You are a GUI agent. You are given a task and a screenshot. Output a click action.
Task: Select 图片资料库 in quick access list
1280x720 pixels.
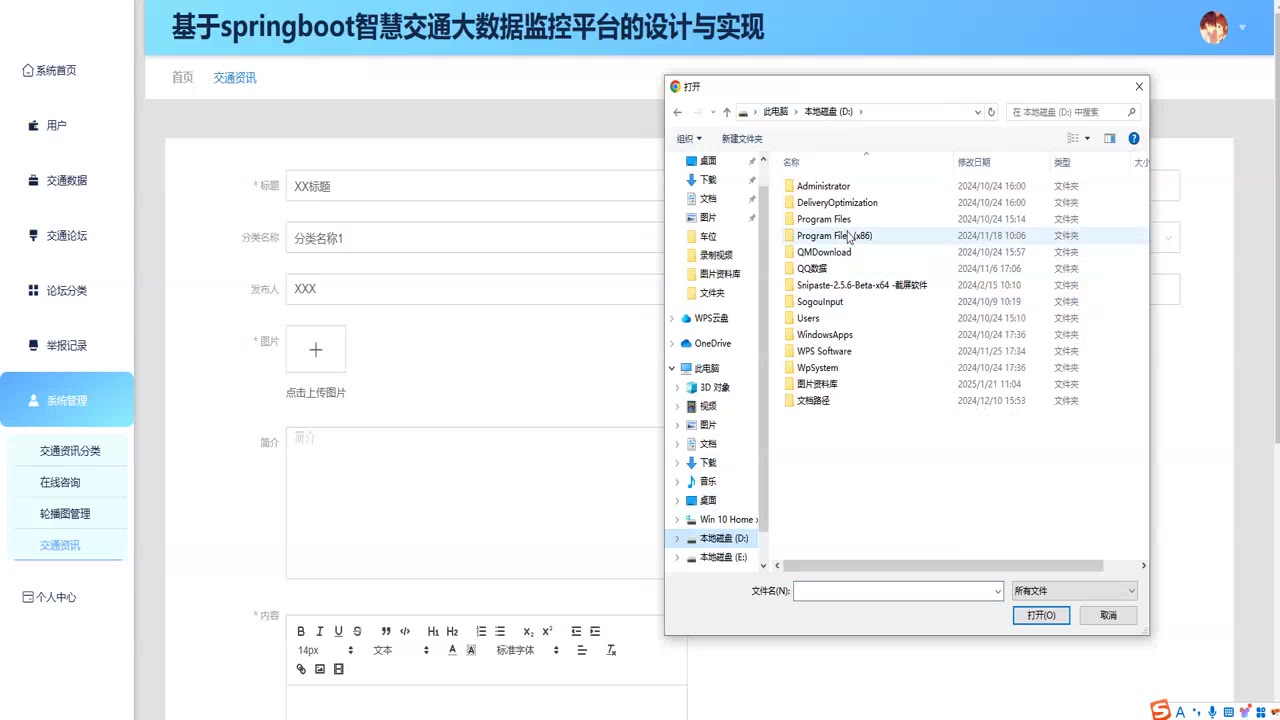(720, 274)
